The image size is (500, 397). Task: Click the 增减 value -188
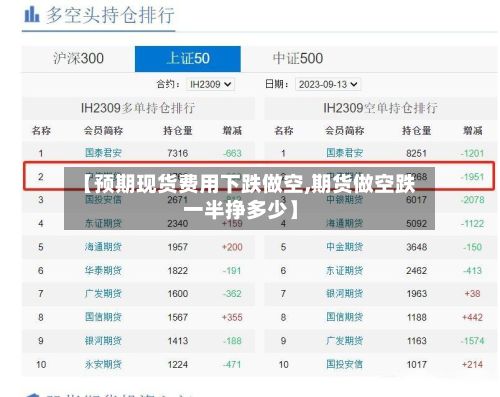pyautogui.click(x=232, y=341)
